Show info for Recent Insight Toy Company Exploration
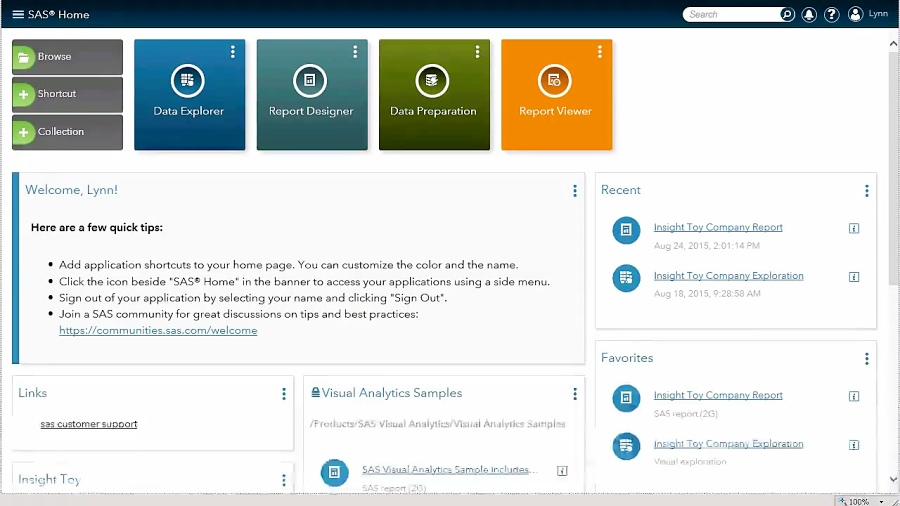 click(x=854, y=277)
